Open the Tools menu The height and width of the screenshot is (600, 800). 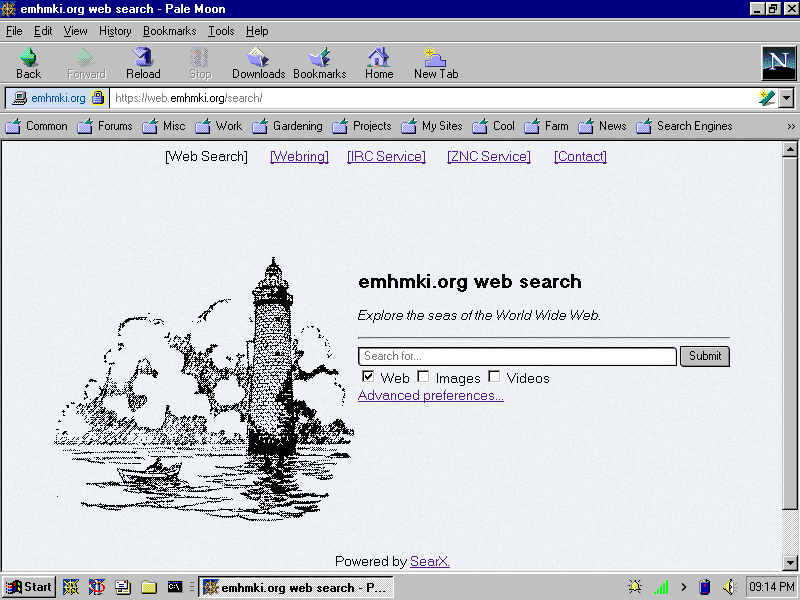pos(221,31)
